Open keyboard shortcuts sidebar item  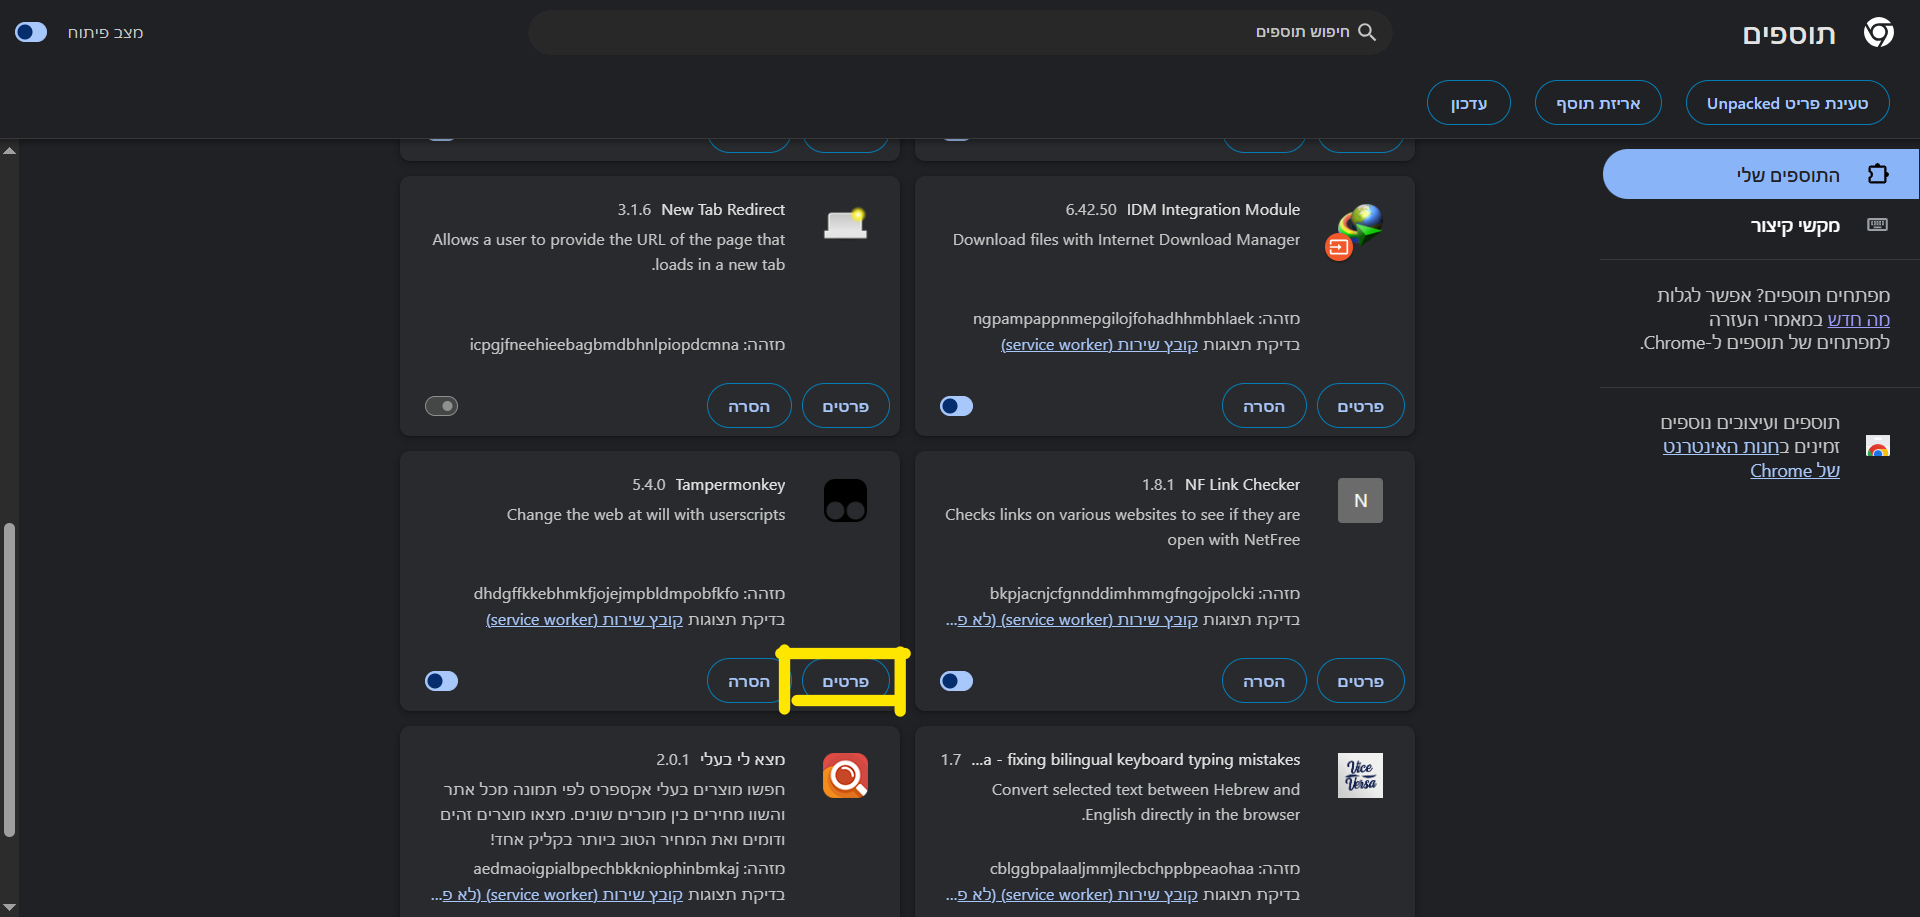[1794, 226]
